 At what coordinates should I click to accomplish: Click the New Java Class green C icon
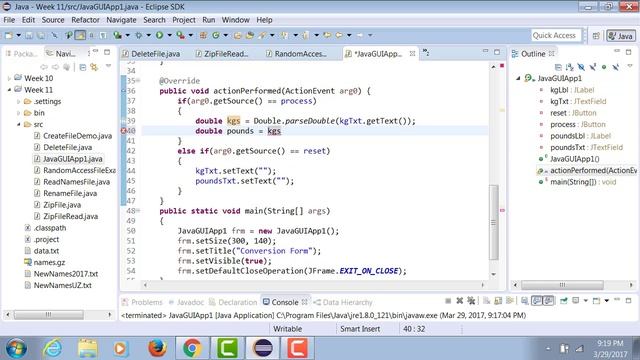216,36
